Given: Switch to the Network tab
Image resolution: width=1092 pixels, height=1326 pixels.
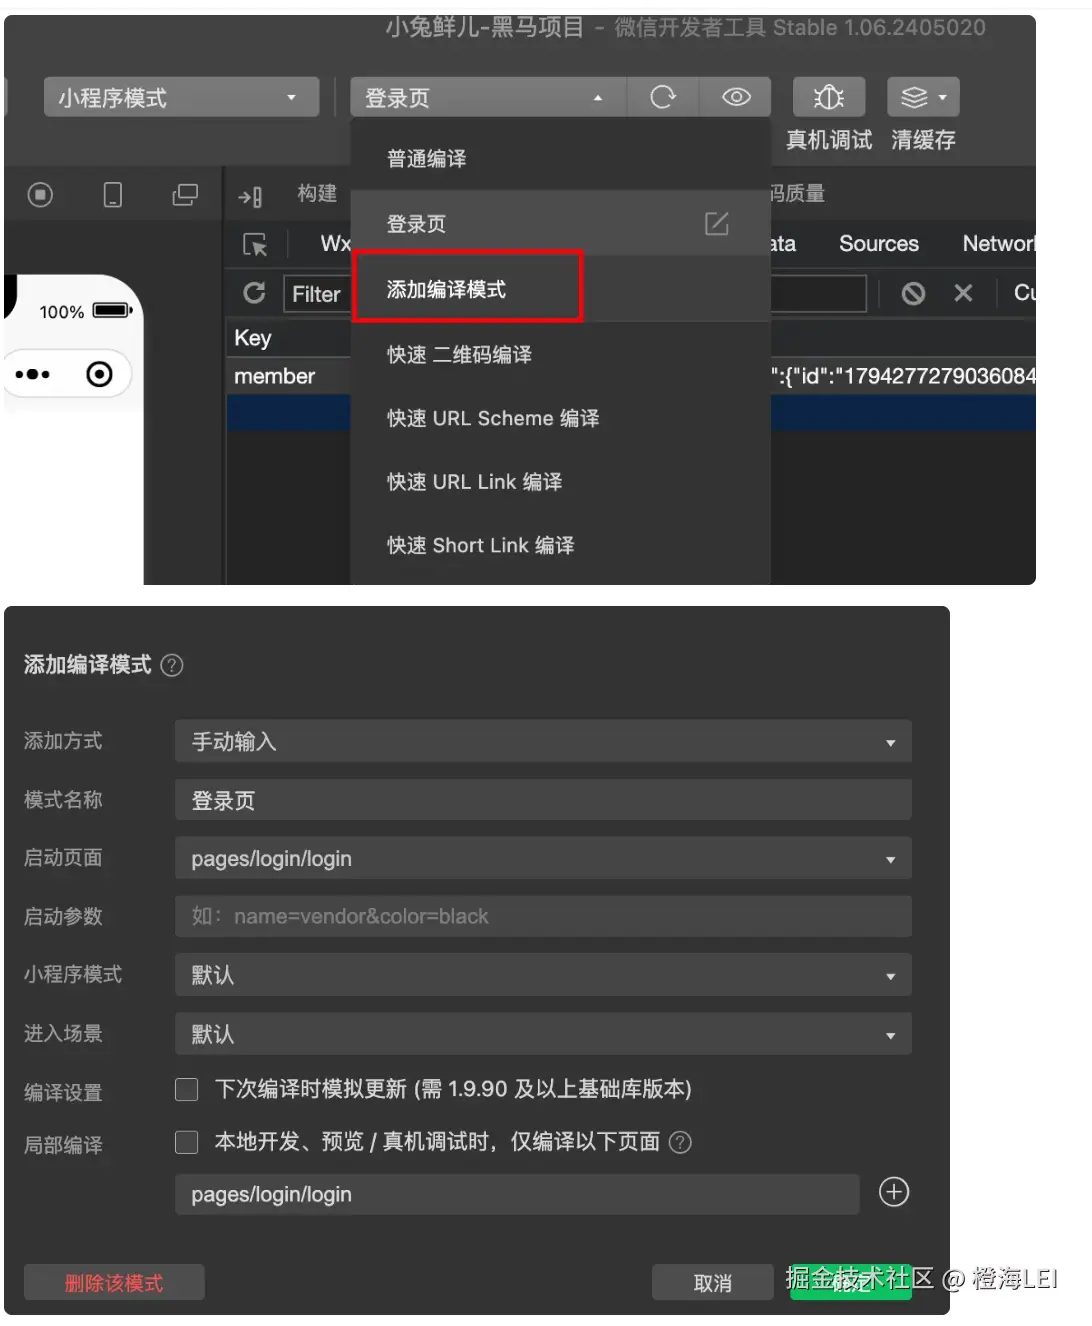Looking at the screenshot, I should click(x=998, y=244).
